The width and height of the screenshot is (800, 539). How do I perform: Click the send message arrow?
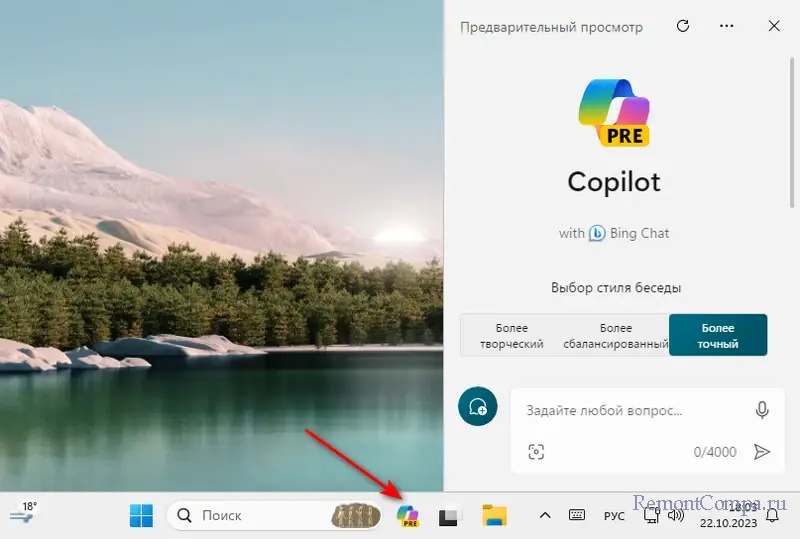tap(762, 452)
